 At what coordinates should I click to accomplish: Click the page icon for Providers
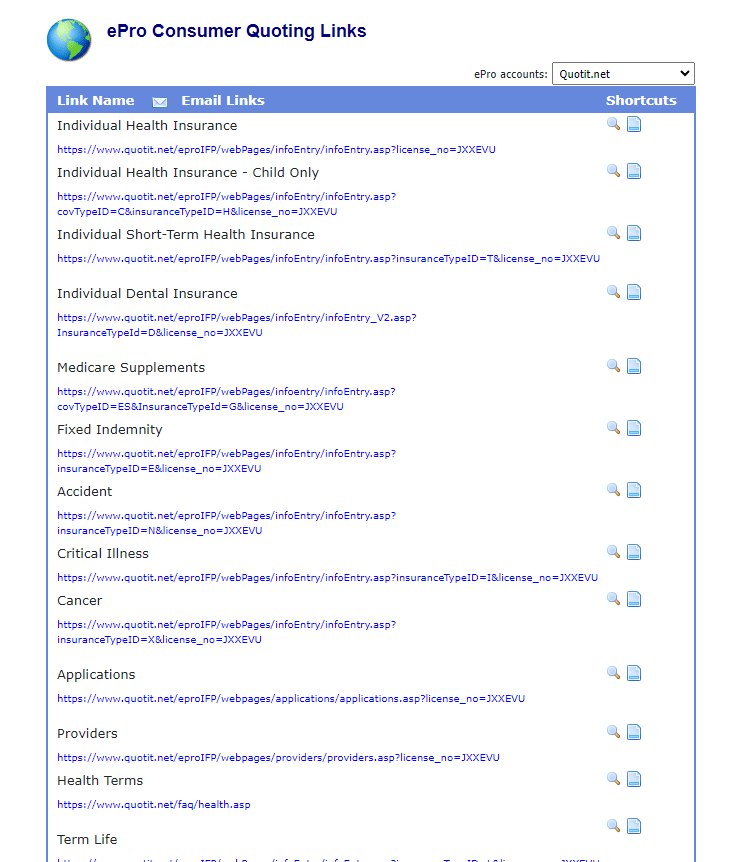click(634, 732)
